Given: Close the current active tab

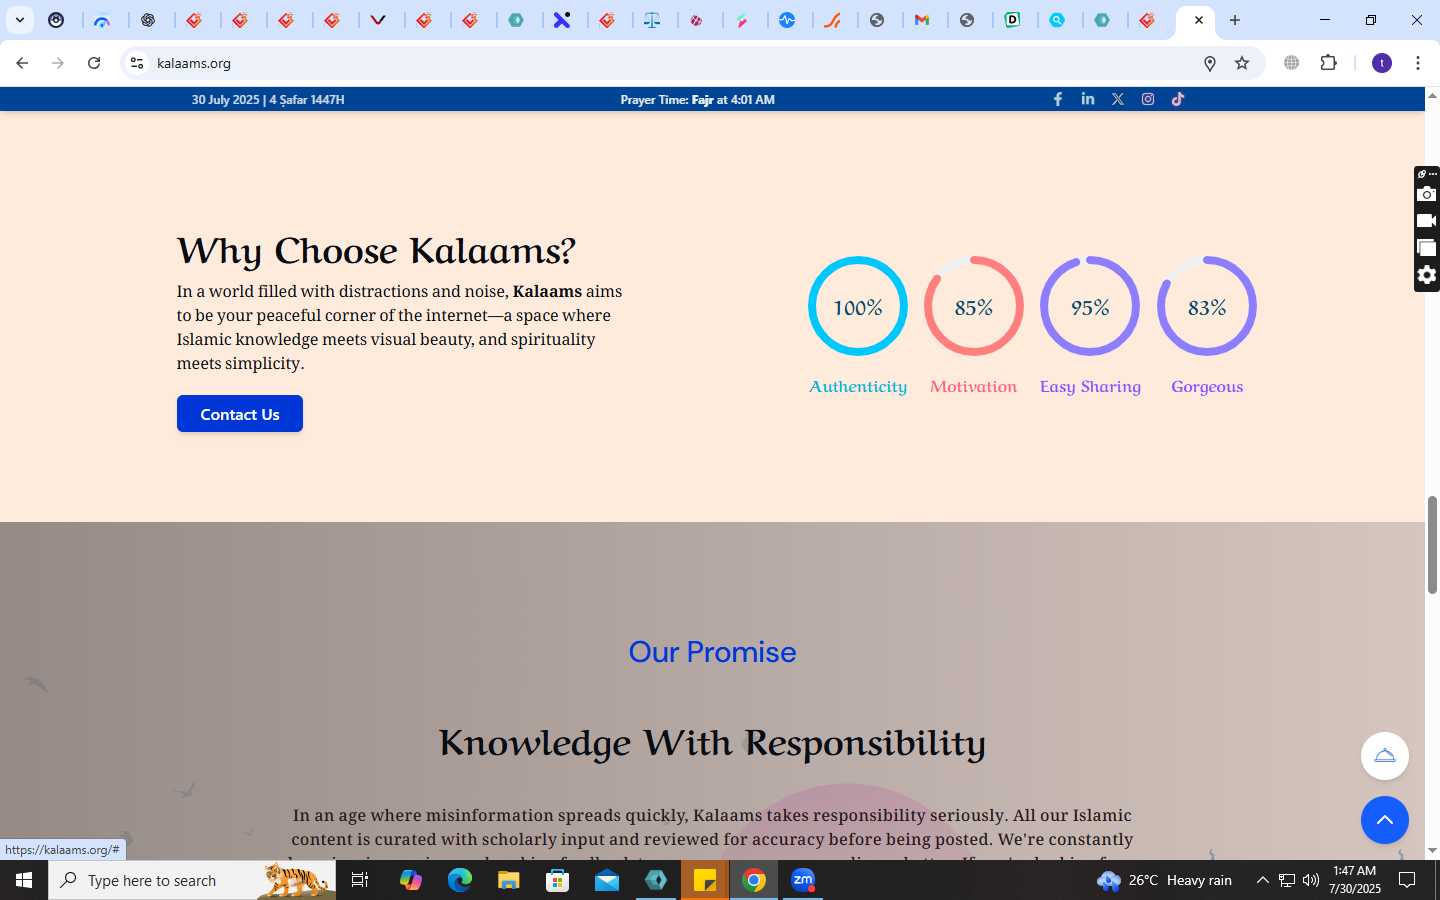Looking at the screenshot, I should tap(1199, 20).
